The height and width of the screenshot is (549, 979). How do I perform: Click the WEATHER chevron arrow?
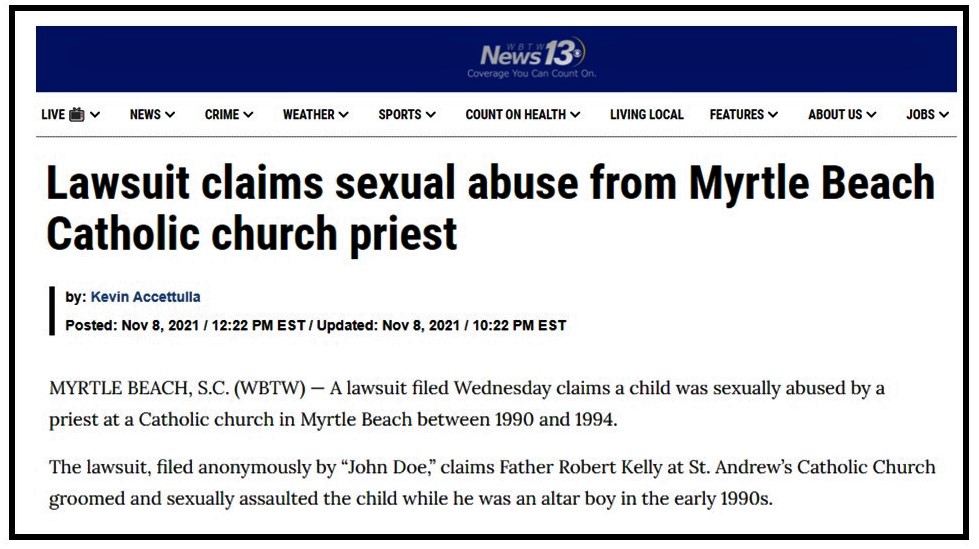pyautogui.click(x=344, y=115)
